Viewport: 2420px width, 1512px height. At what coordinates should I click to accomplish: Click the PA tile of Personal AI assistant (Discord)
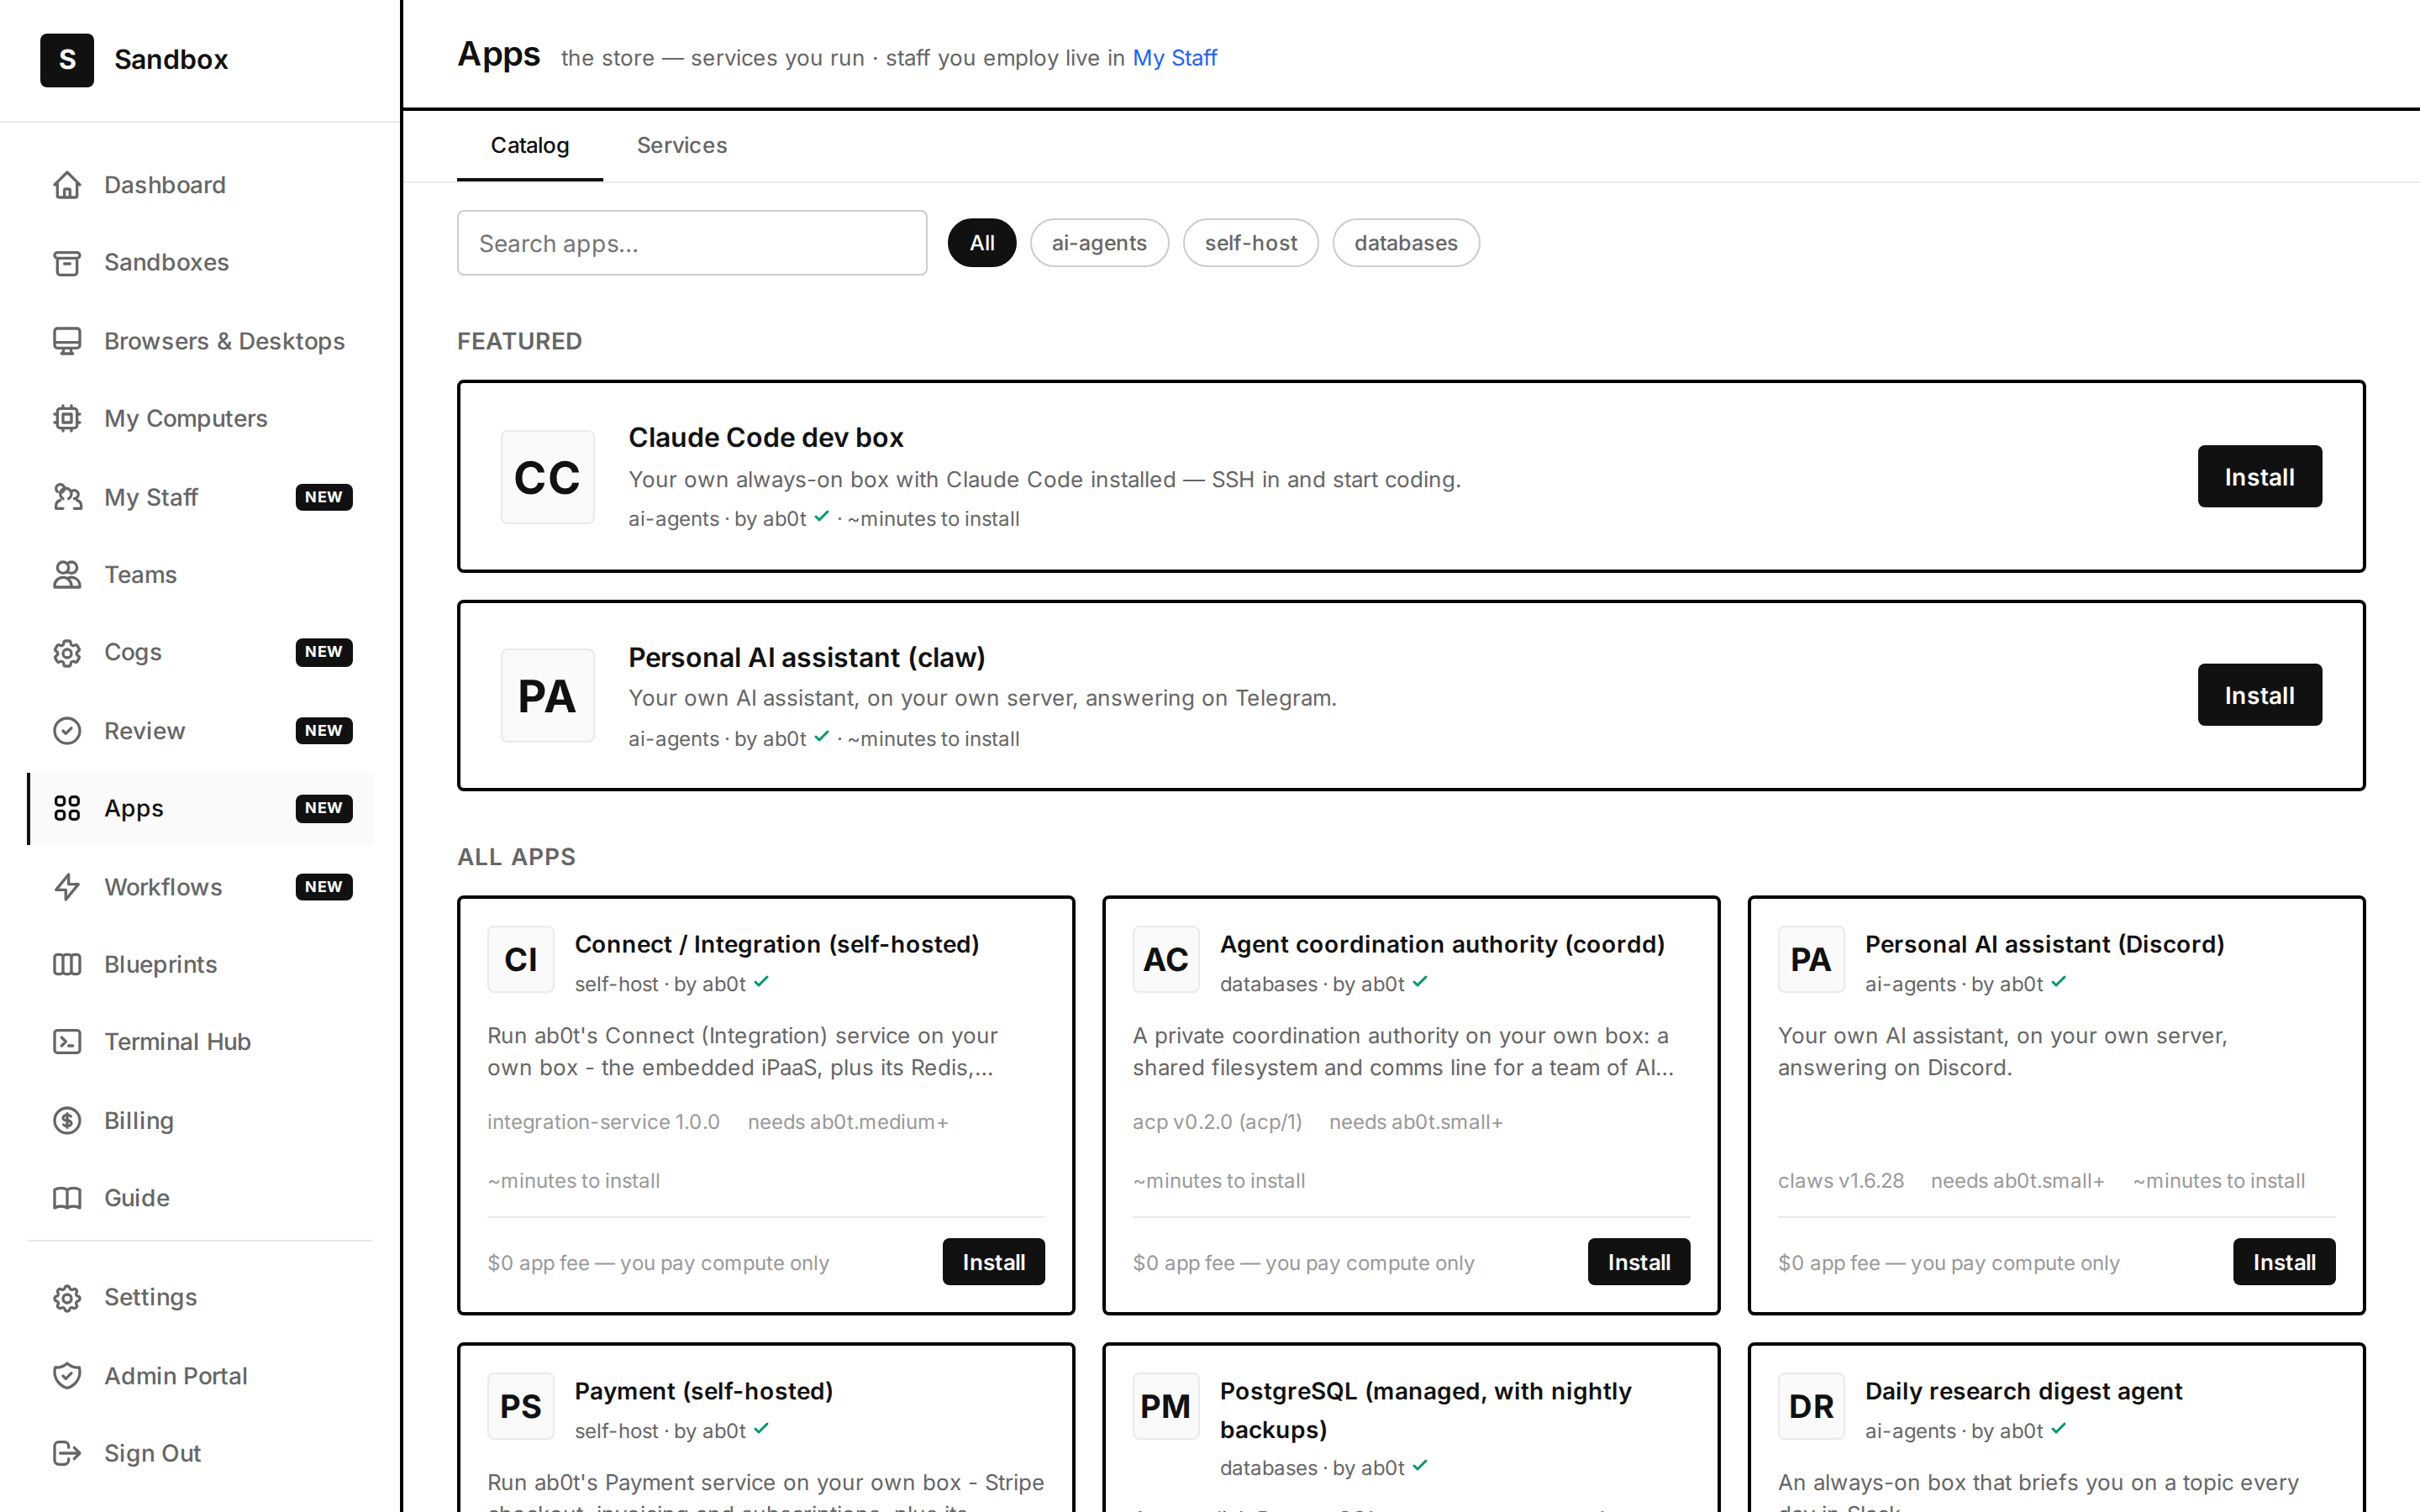(x=1811, y=959)
